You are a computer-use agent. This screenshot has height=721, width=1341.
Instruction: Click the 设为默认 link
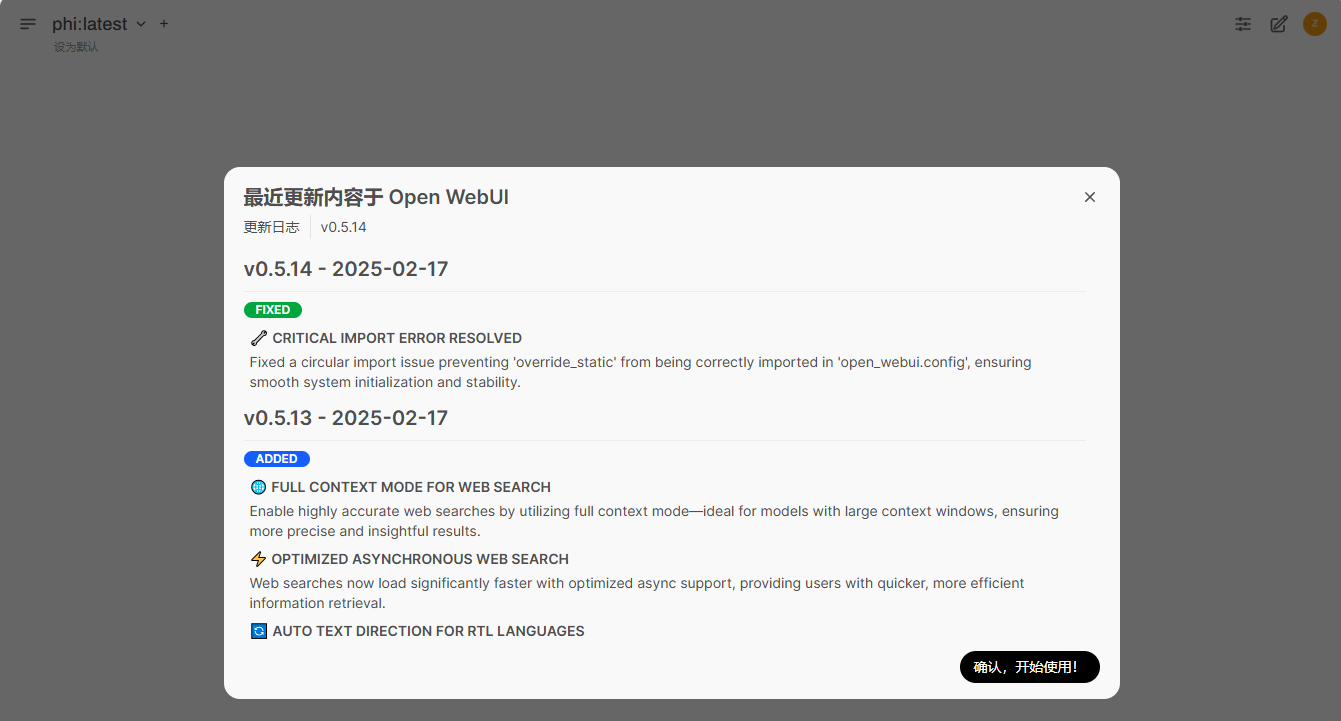76,47
